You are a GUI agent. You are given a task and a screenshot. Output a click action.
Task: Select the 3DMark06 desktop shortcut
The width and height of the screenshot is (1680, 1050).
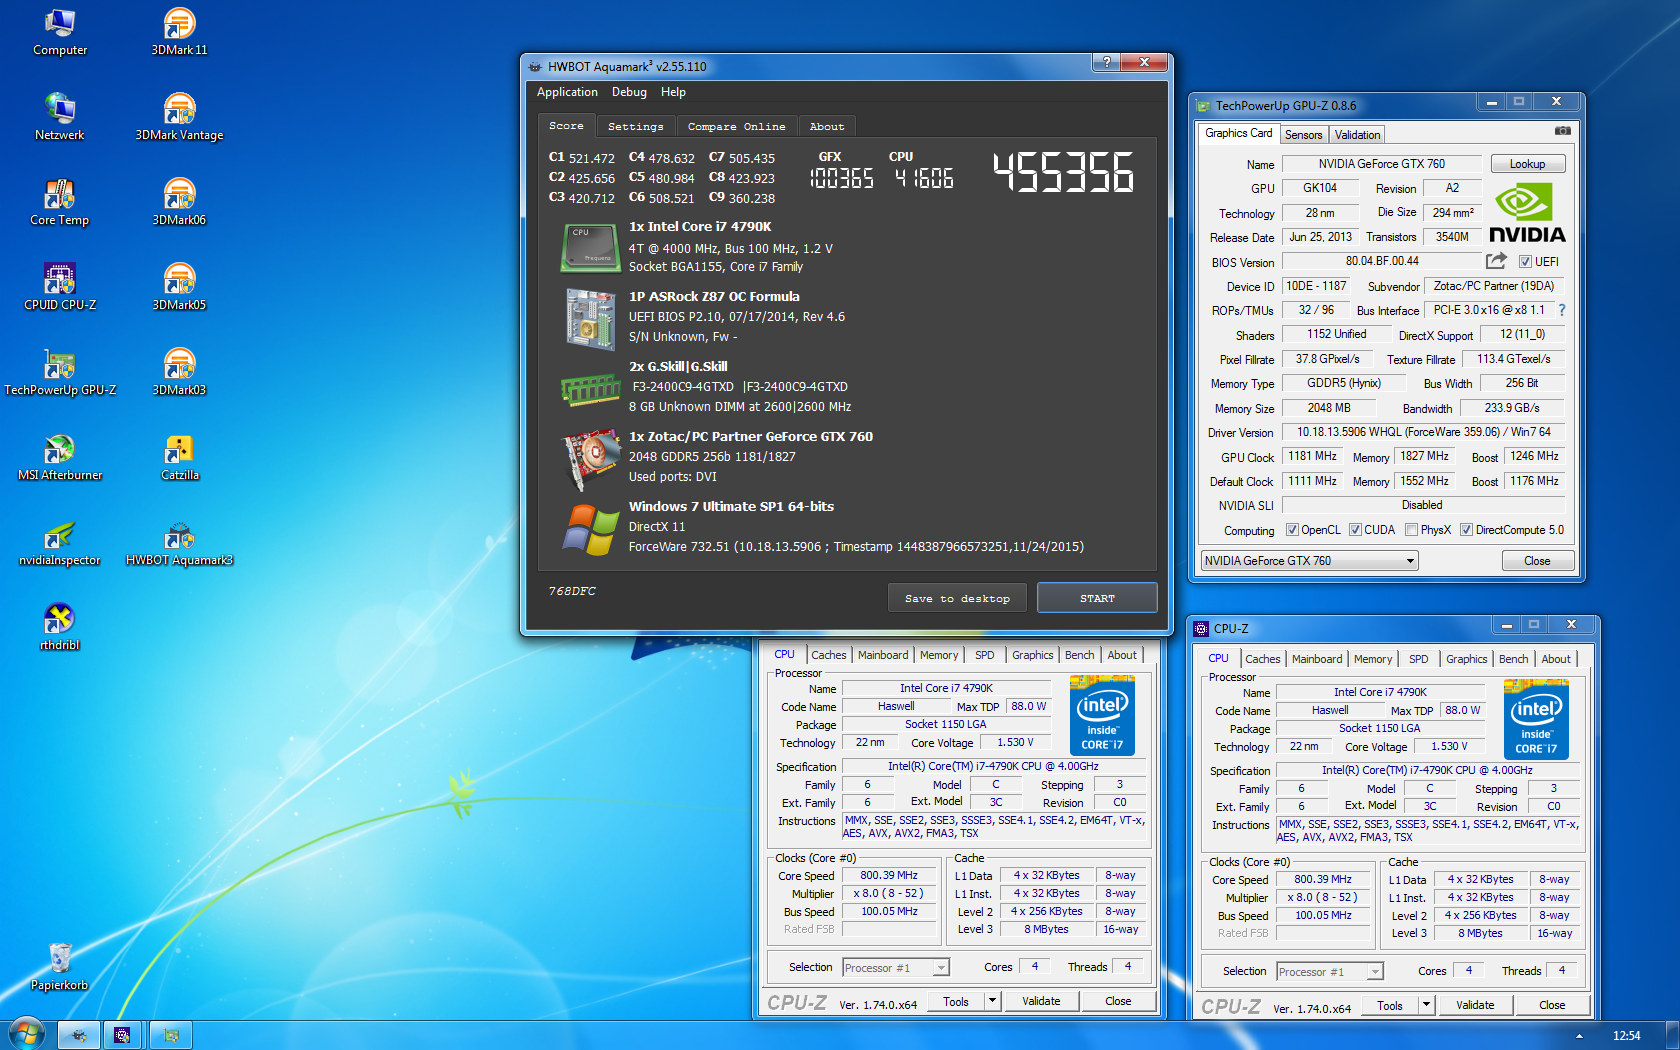[180, 202]
